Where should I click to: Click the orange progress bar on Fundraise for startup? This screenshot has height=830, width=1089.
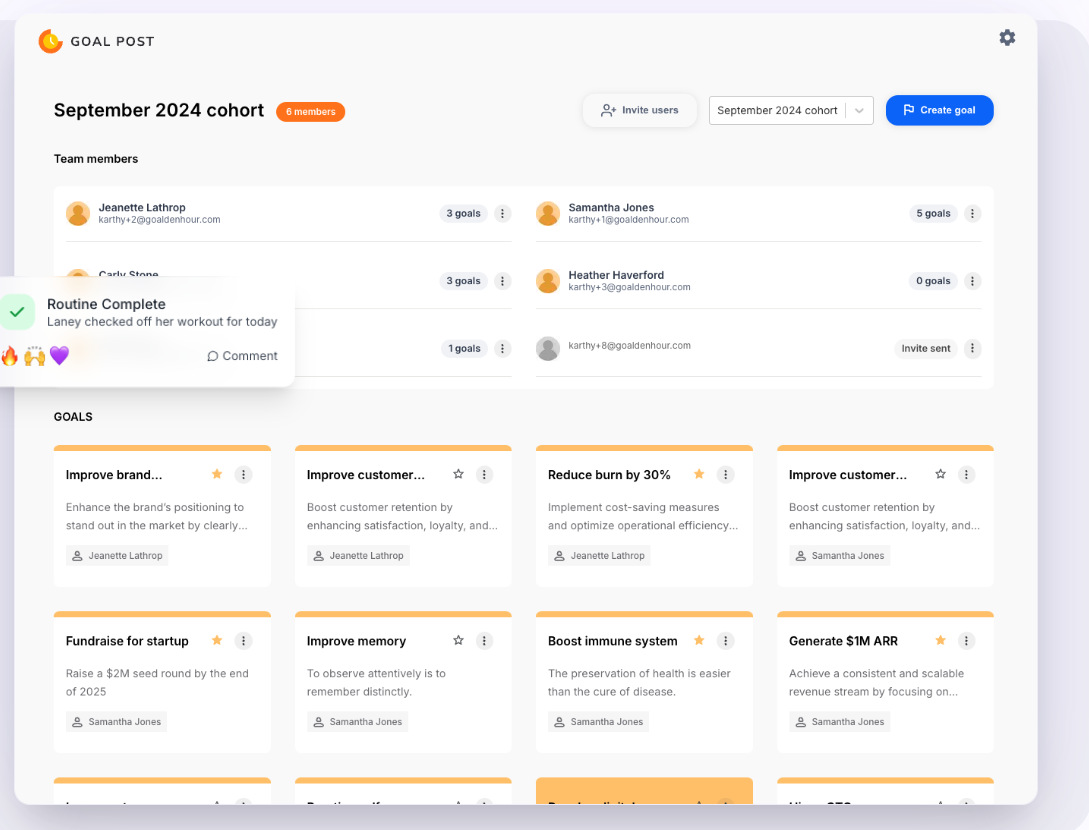pyautogui.click(x=162, y=614)
